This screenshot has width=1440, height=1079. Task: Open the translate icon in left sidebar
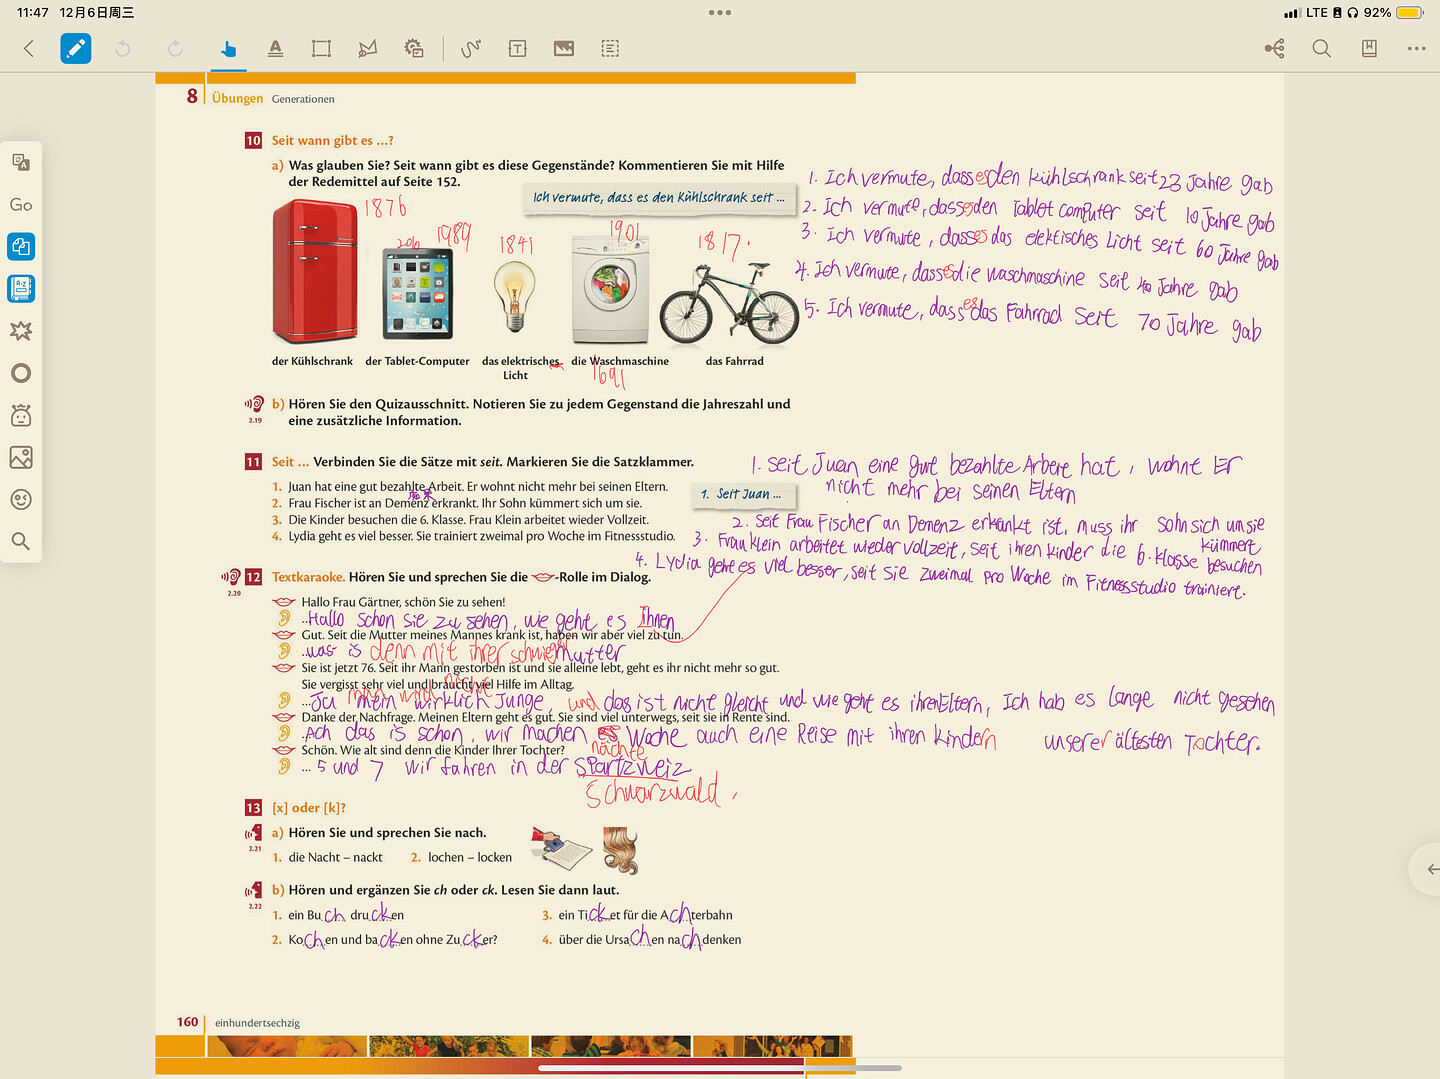pos(21,162)
